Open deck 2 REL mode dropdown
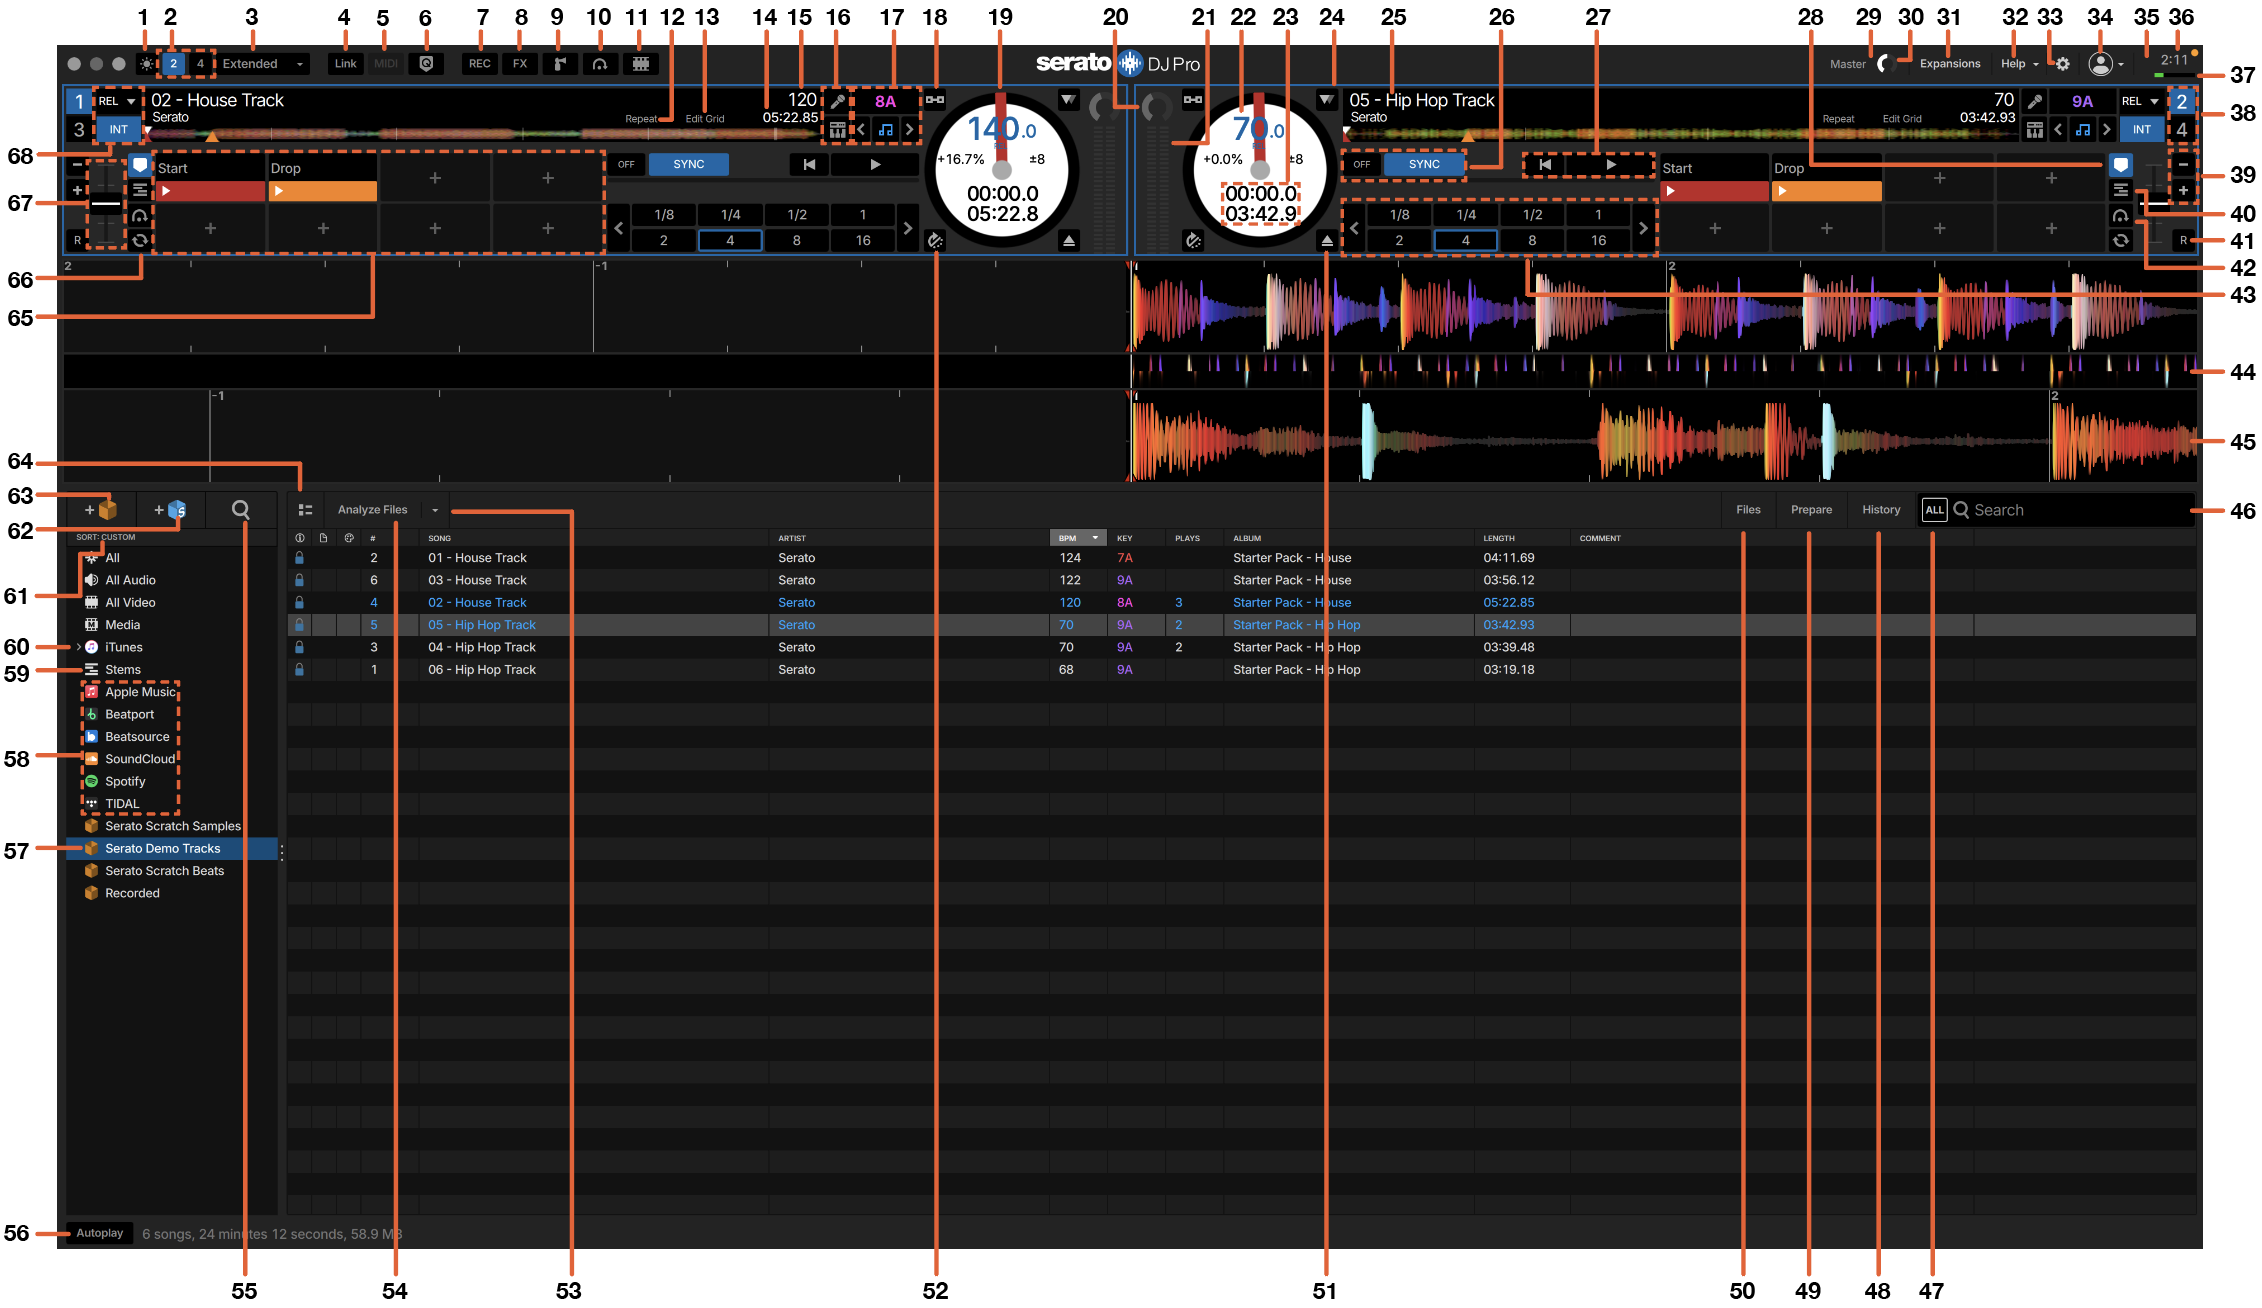The width and height of the screenshot is (2262, 1308). click(x=2141, y=101)
